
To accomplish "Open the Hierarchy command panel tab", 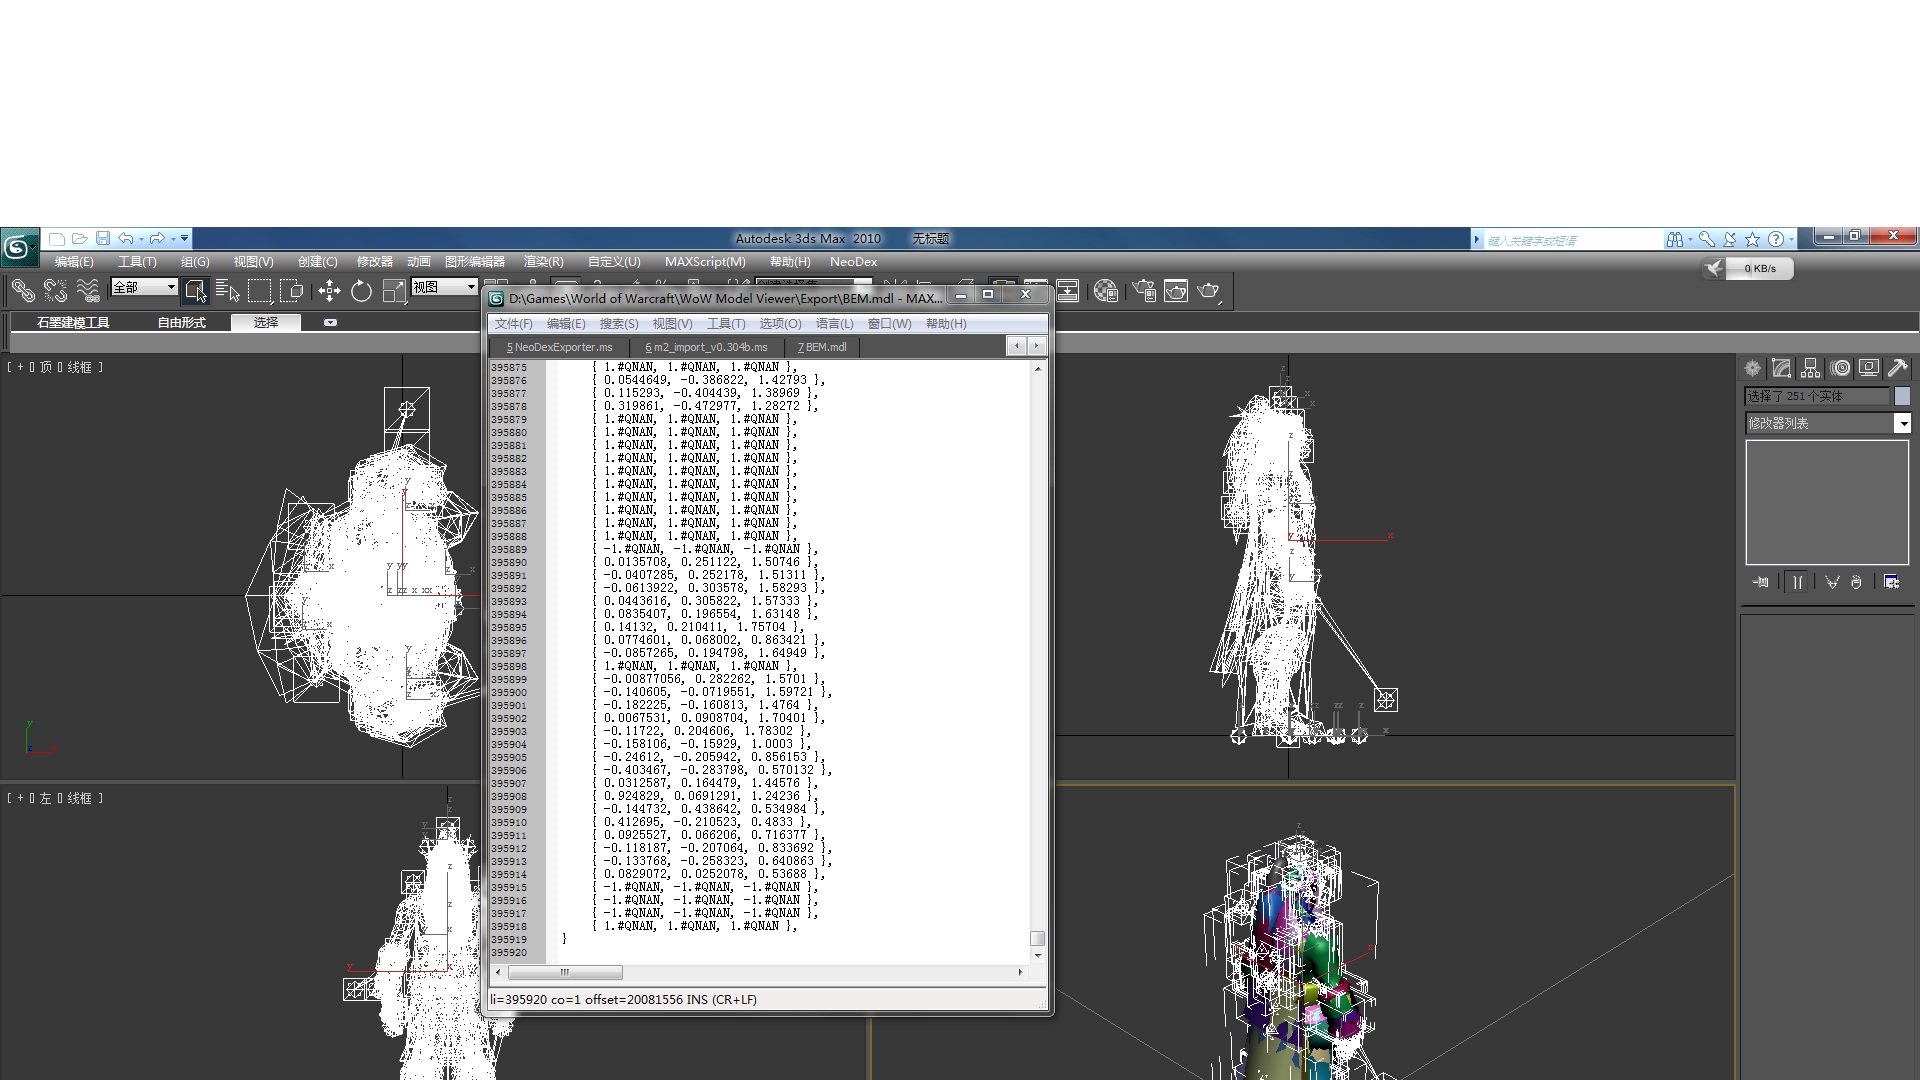I will point(1811,368).
